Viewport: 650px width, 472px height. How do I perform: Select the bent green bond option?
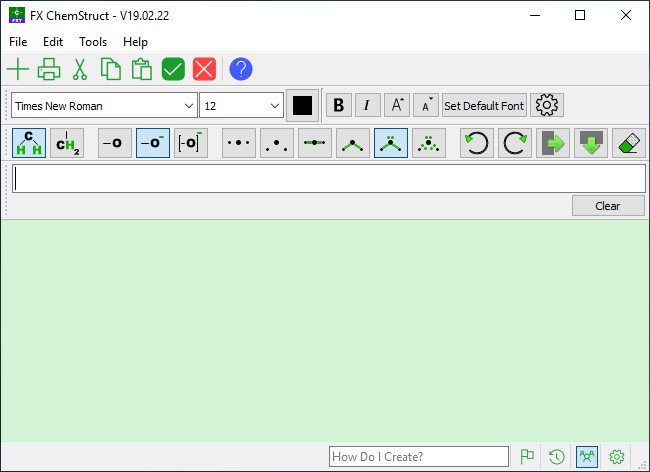point(353,143)
